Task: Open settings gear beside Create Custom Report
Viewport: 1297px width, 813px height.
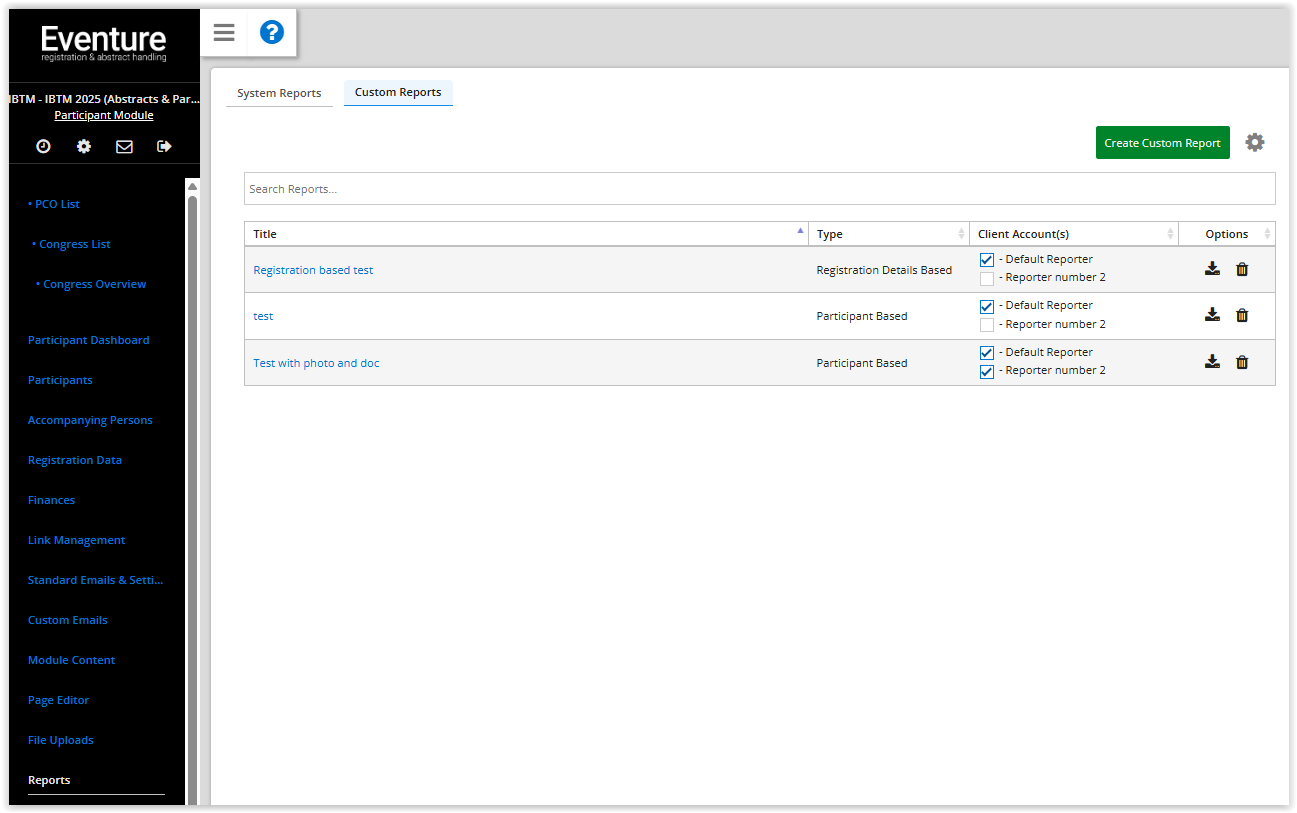Action: (1254, 143)
